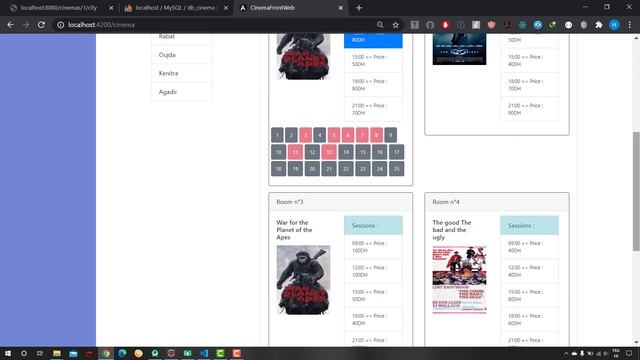Select the city Agadir
This screenshot has height=360, width=640.
click(x=182, y=92)
